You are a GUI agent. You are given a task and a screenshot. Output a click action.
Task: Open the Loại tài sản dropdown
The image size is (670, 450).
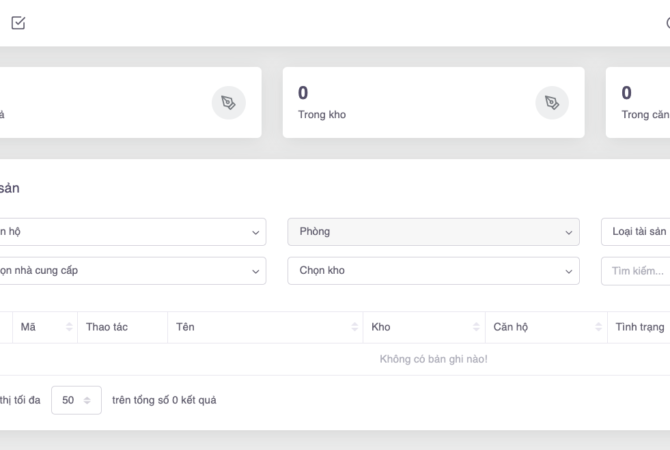(636, 231)
